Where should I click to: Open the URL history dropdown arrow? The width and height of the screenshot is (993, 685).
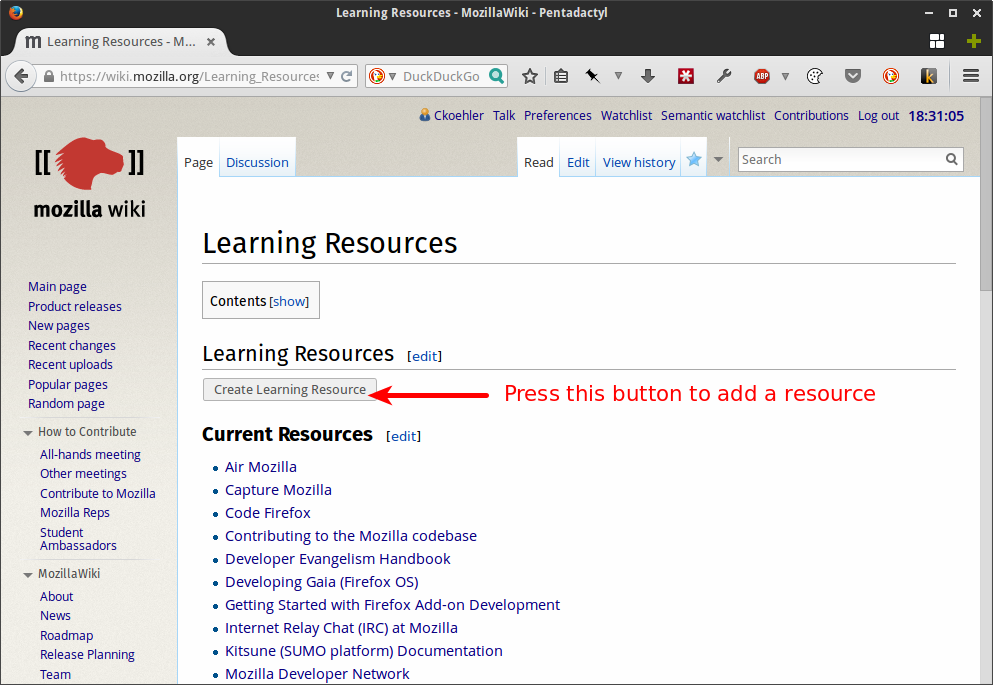point(330,76)
